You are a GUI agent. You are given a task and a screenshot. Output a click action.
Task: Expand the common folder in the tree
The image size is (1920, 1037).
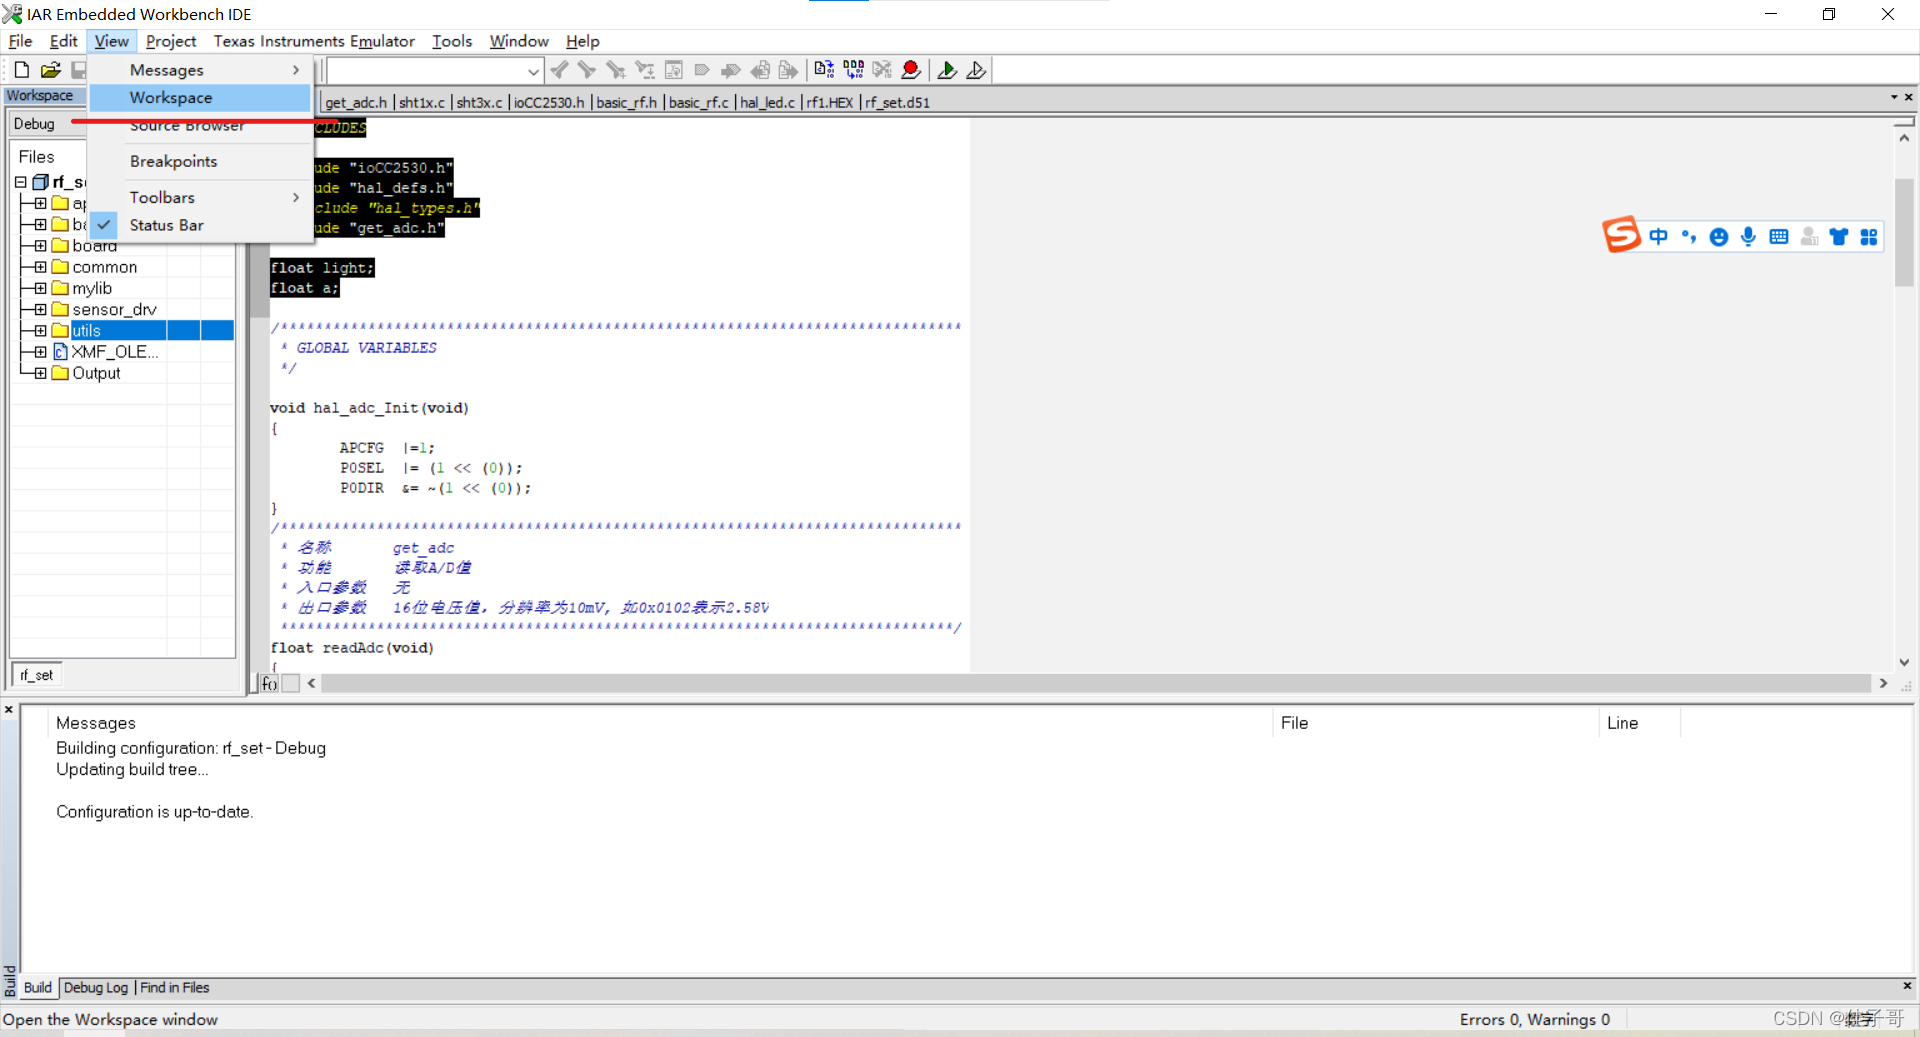[40, 267]
